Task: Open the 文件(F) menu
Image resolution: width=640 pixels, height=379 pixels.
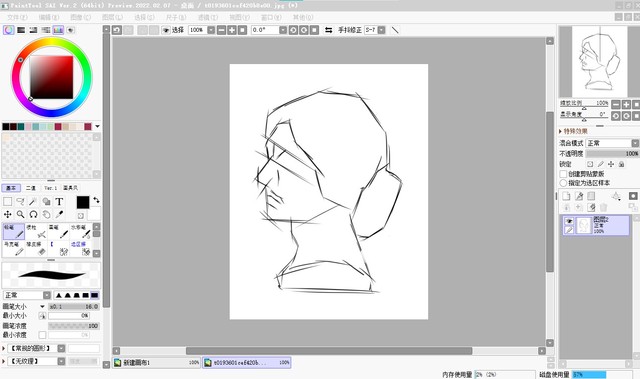Action: (x=17, y=17)
